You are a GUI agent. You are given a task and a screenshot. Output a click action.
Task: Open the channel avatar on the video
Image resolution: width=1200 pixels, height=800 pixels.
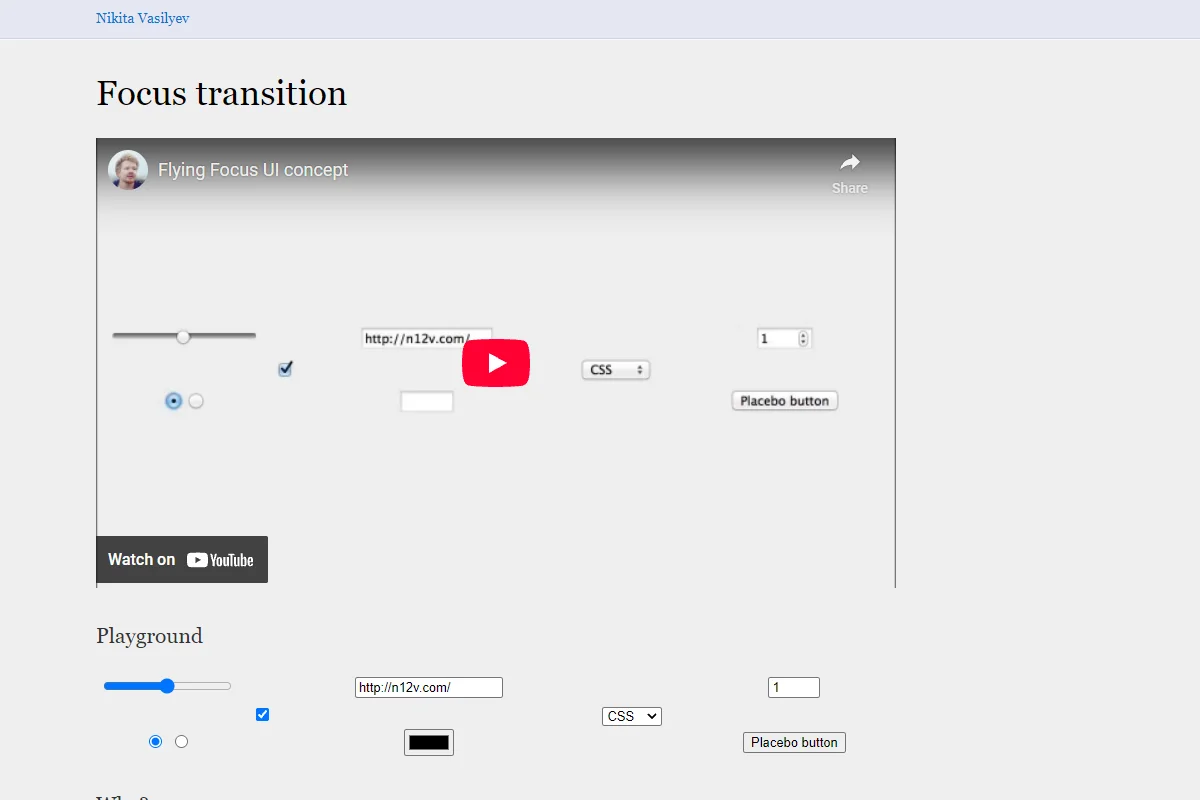click(x=128, y=170)
